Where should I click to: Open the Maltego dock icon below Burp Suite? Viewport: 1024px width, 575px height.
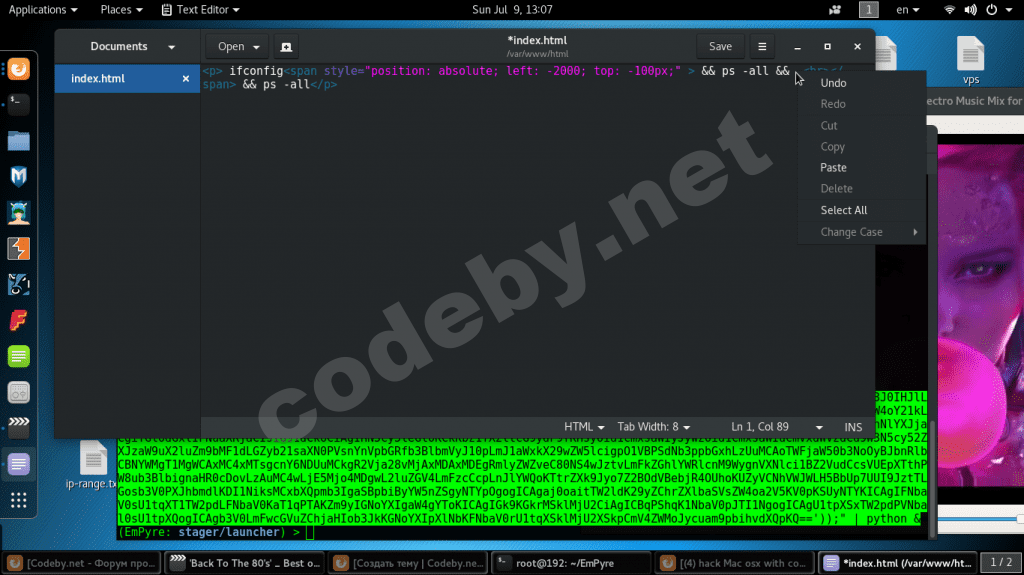point(18,284)
